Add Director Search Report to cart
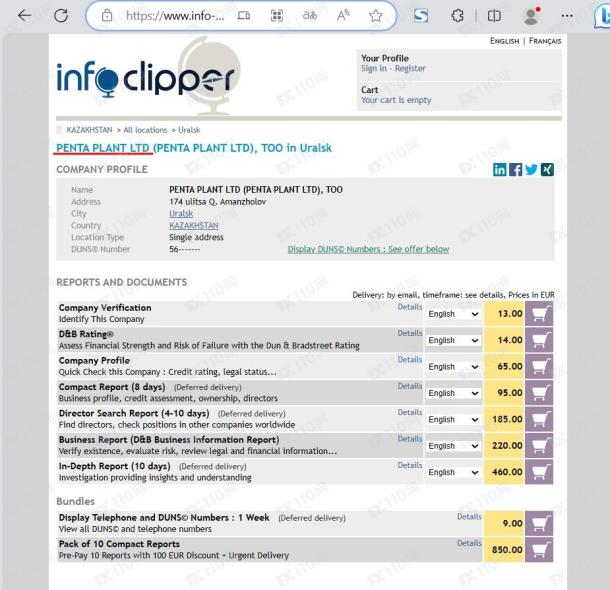Screen dimensions: 610x590 pyautogui.click(x=539, y=419)
